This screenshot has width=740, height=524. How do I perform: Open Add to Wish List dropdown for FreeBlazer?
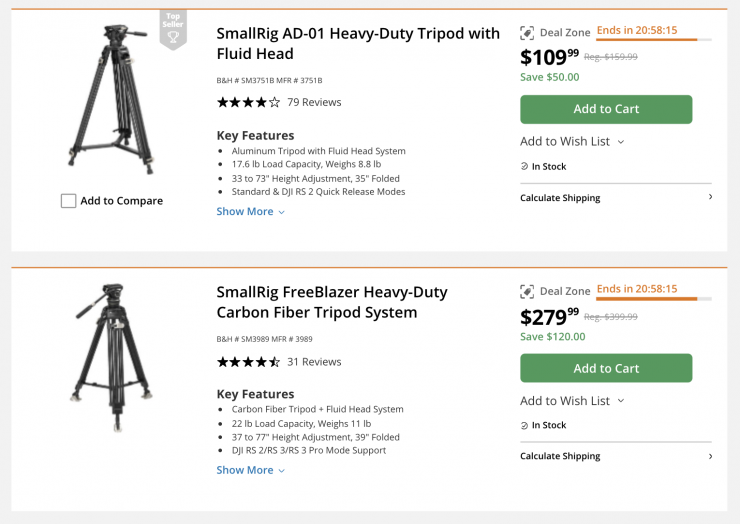[x=572, y=400]
